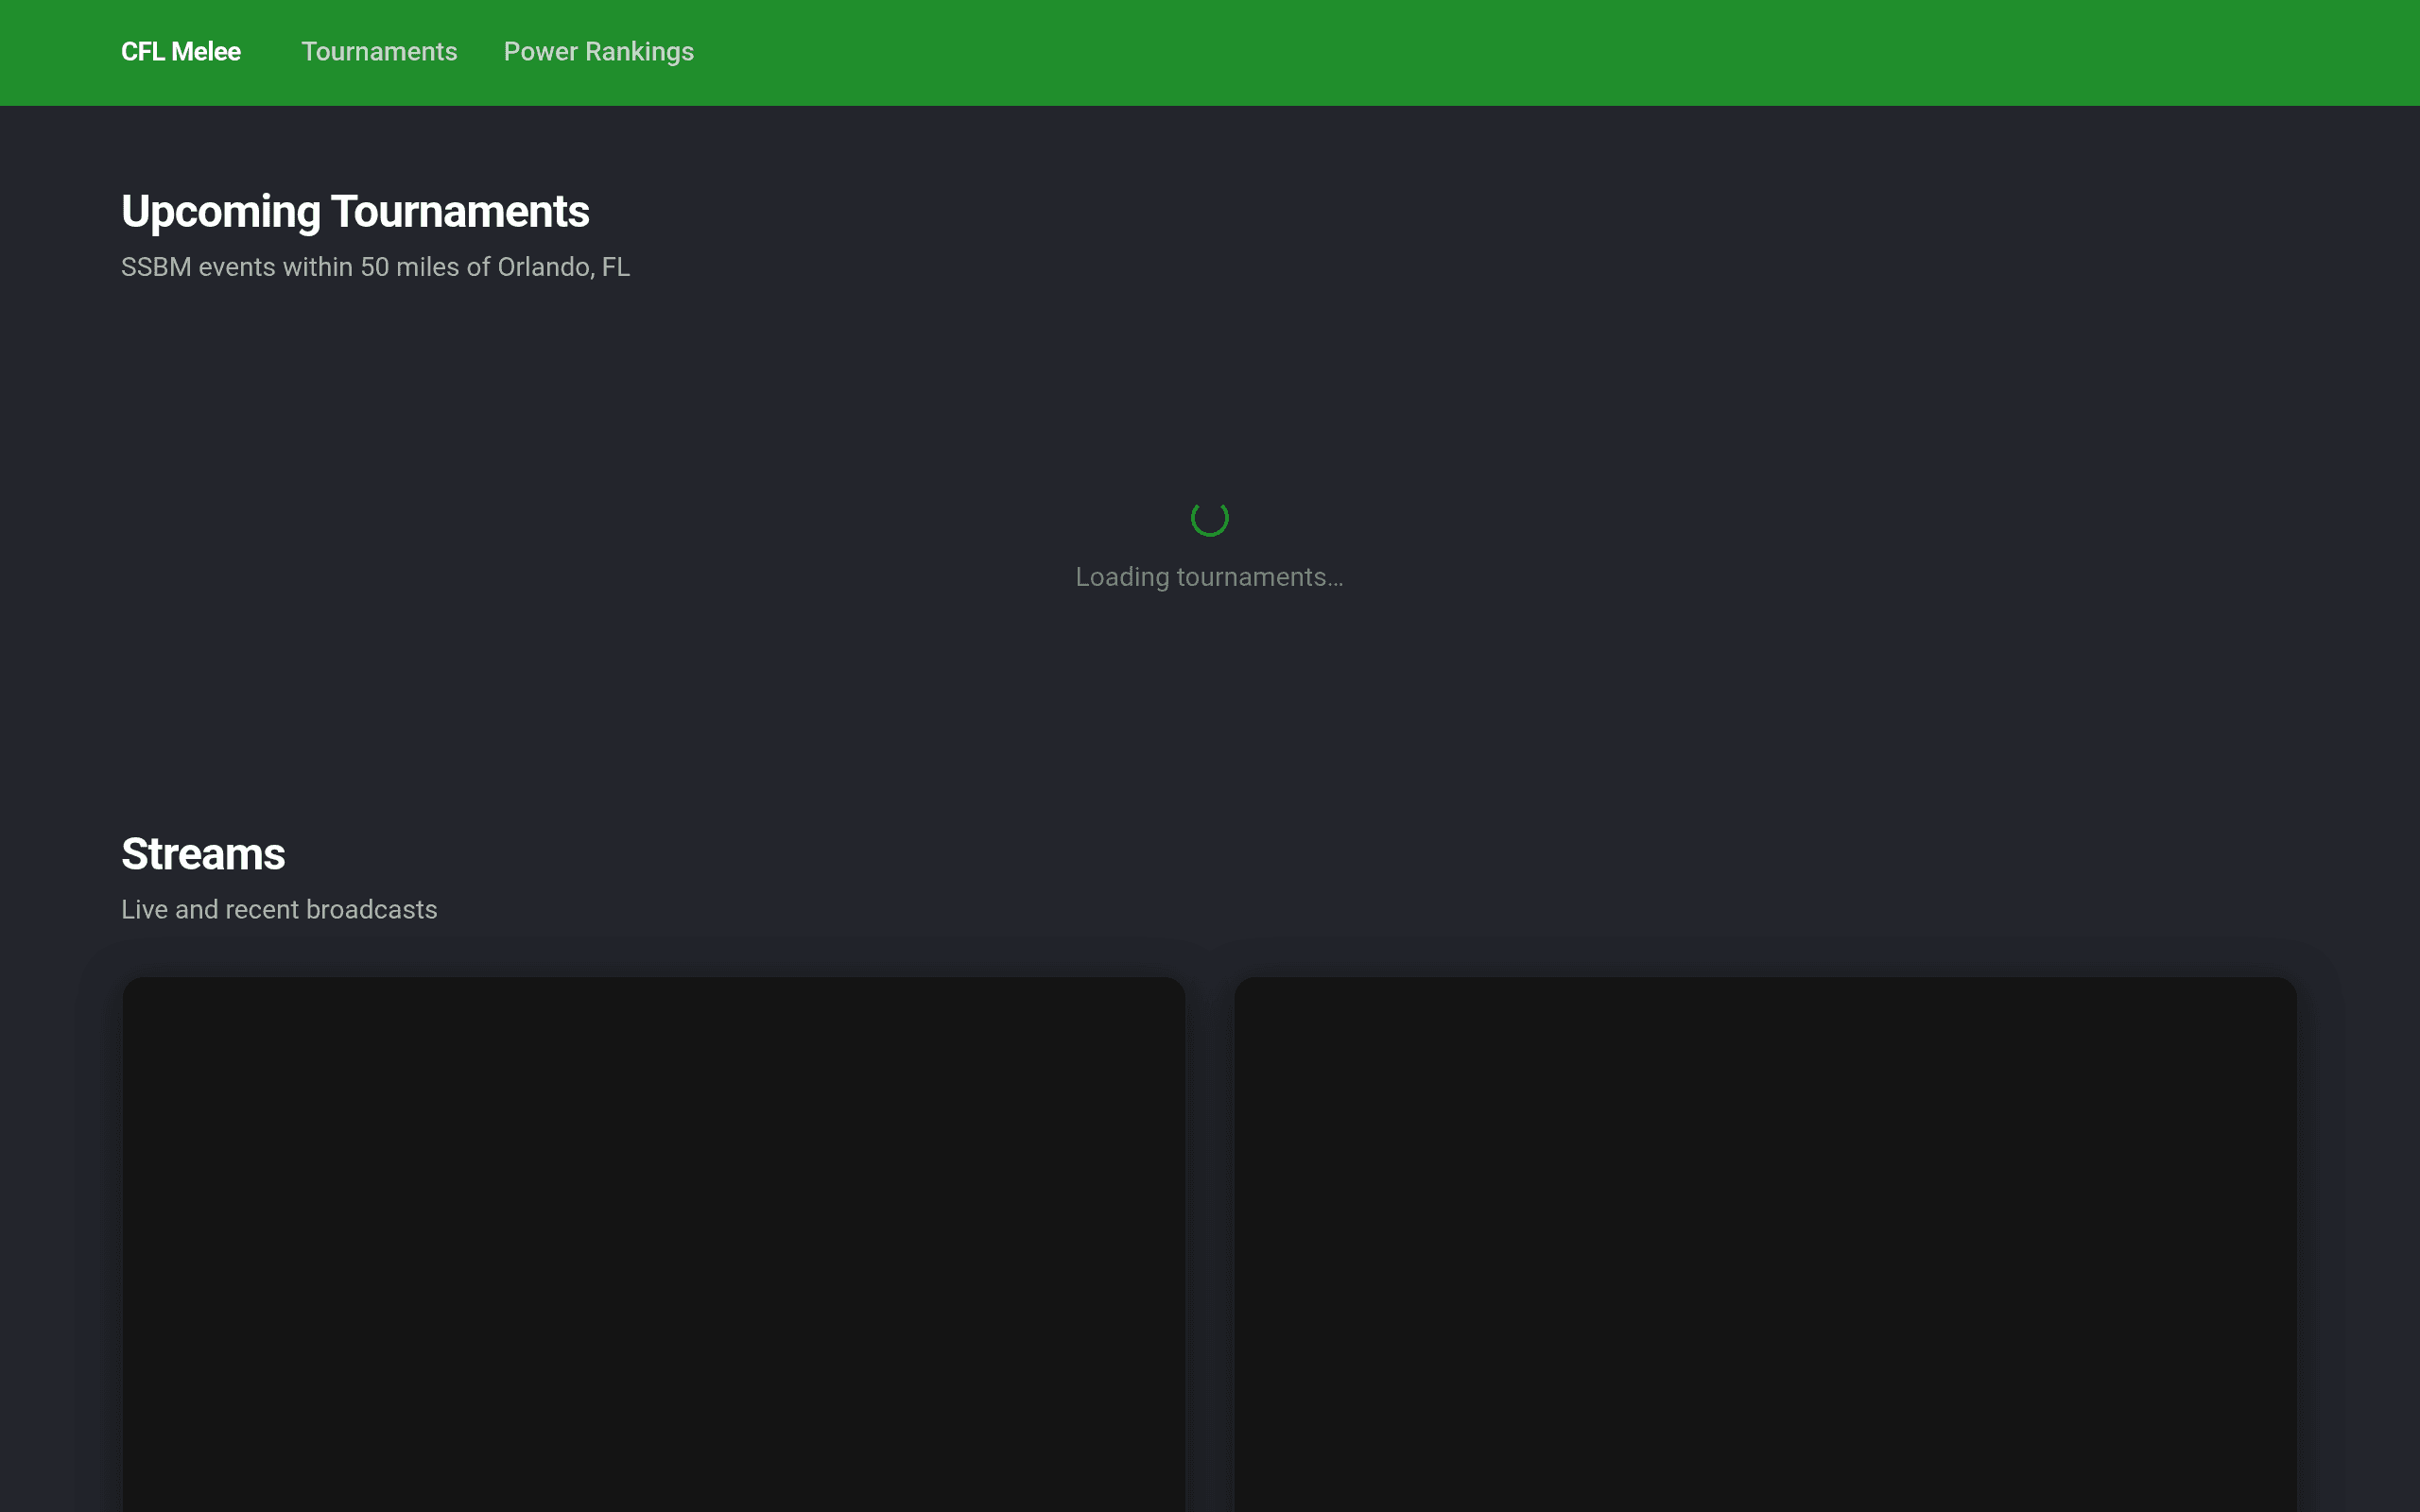The image size is (2420, 1512).
Task: Click the 'Loading tournaments...' status text
Action: click(1209, 577)
